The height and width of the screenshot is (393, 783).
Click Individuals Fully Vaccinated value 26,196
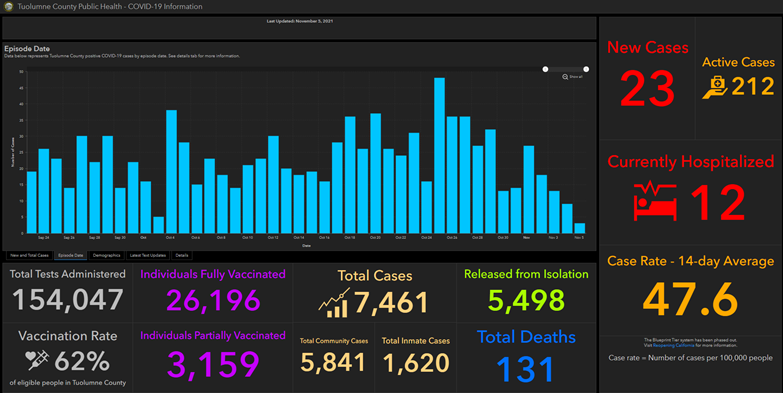pyautogui.click(x=213, y=300)
